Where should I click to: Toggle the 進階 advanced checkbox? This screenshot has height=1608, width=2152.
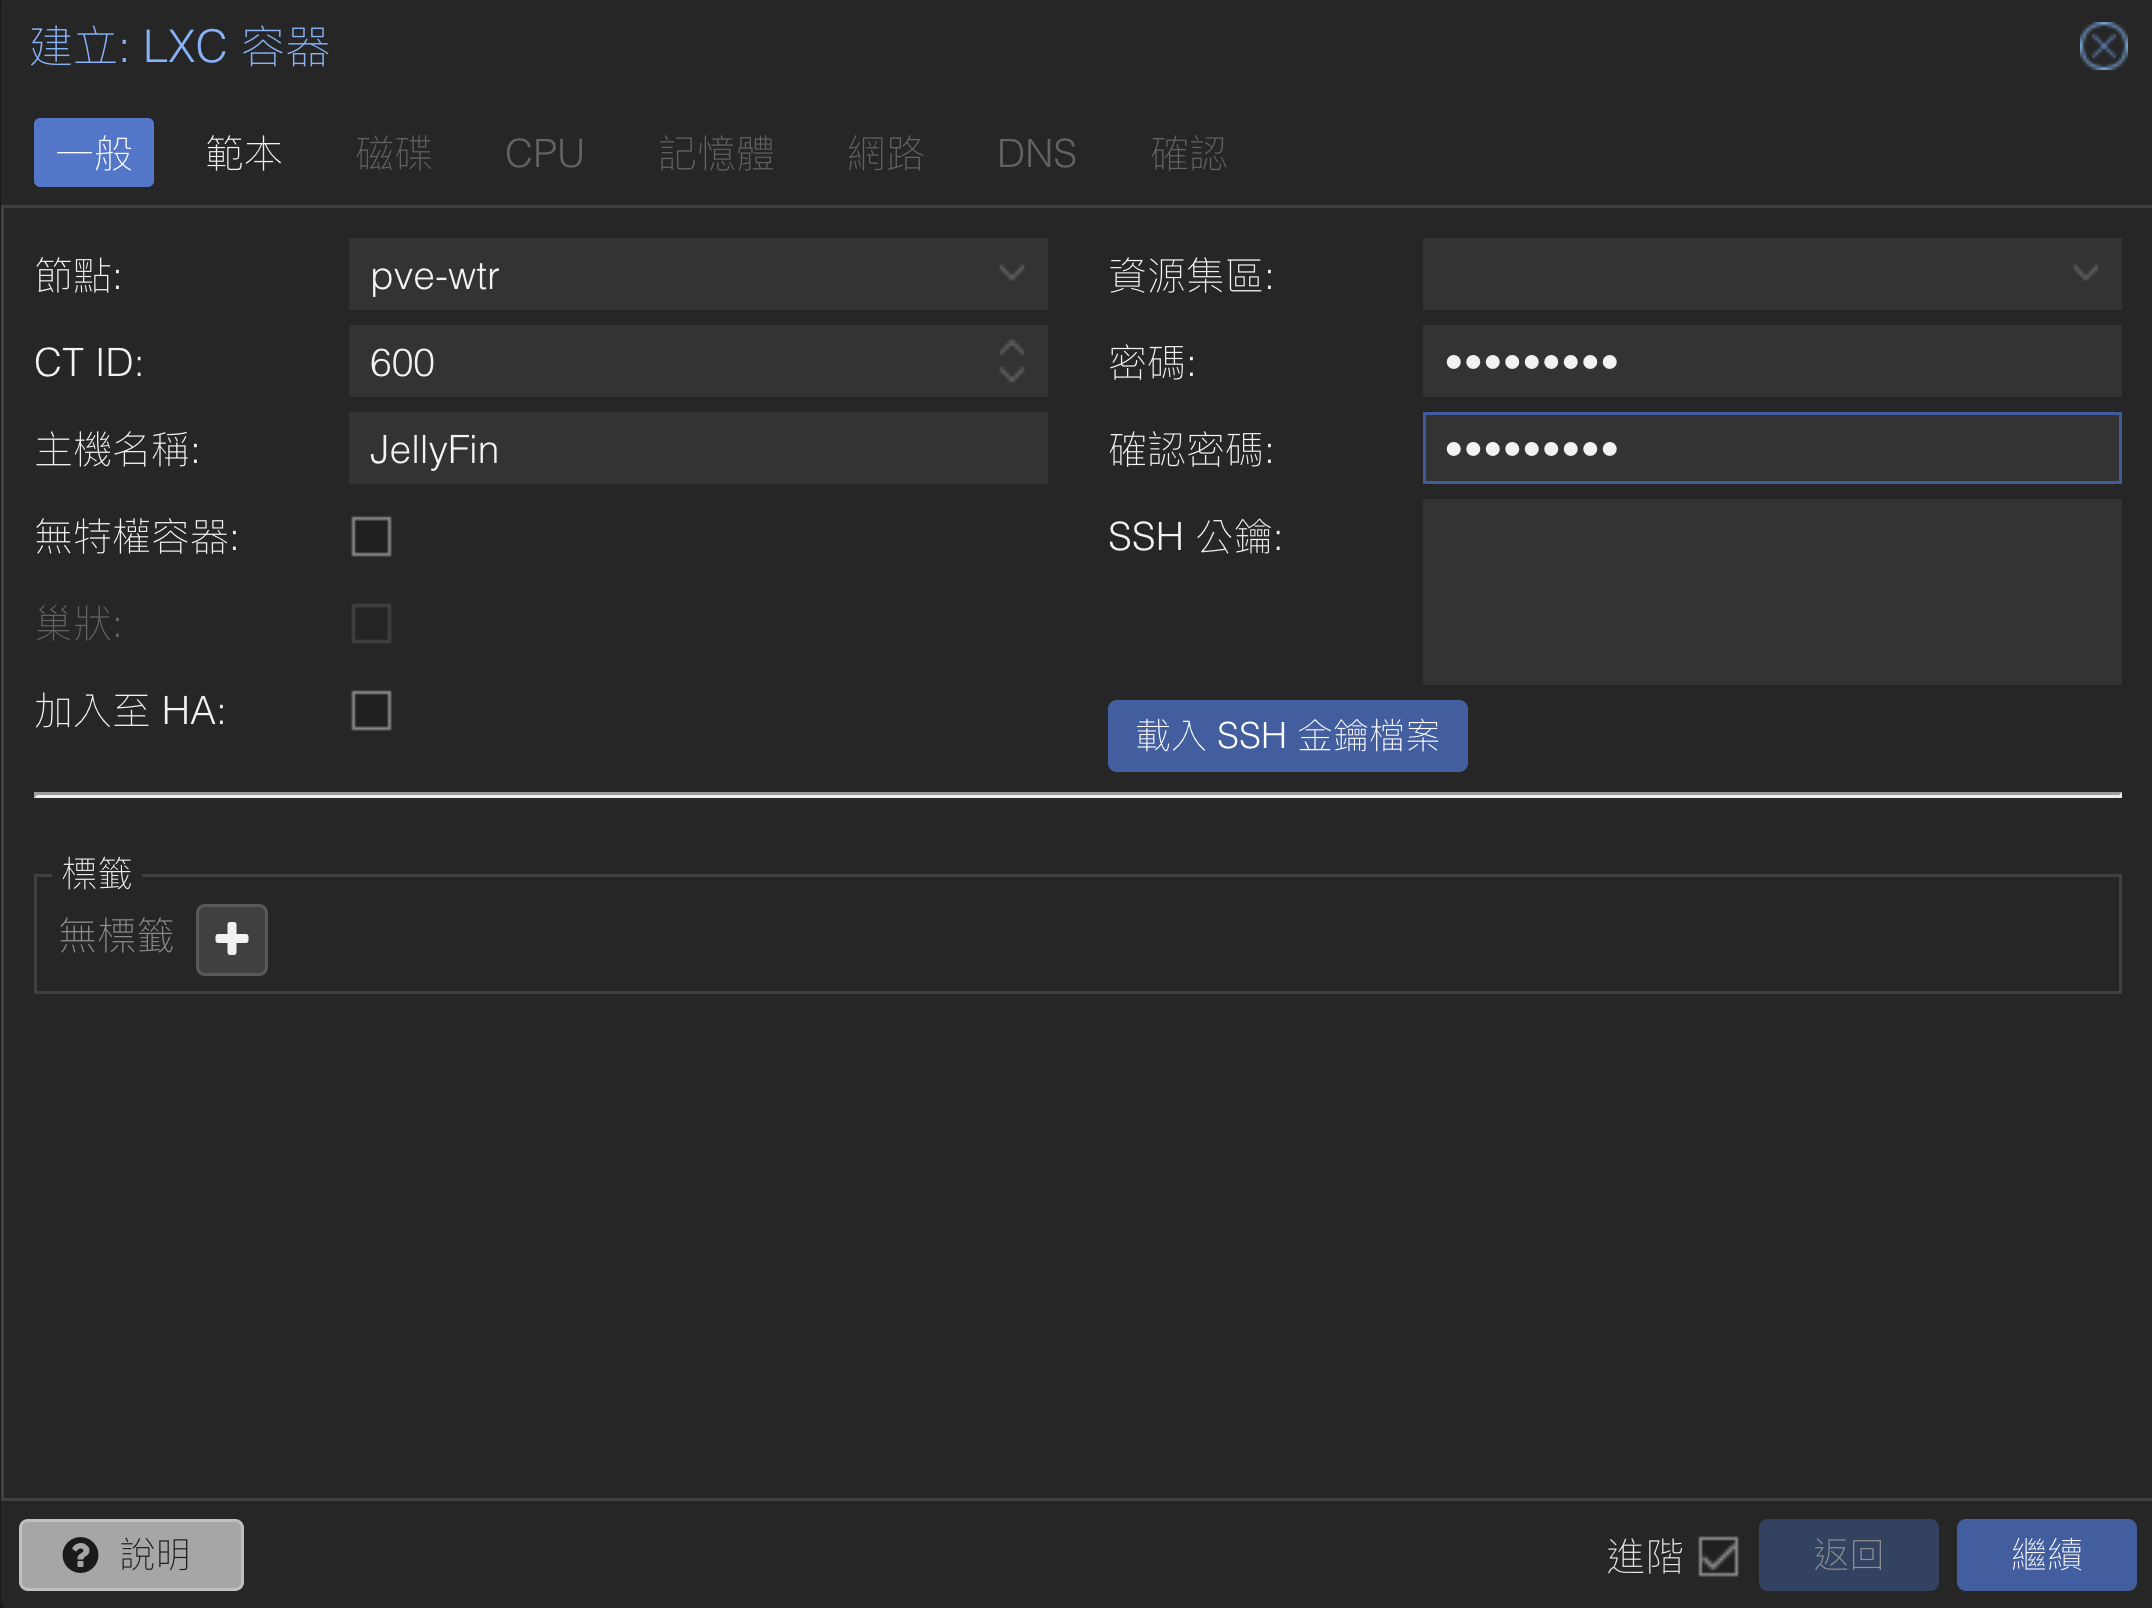[1718, 1555]
